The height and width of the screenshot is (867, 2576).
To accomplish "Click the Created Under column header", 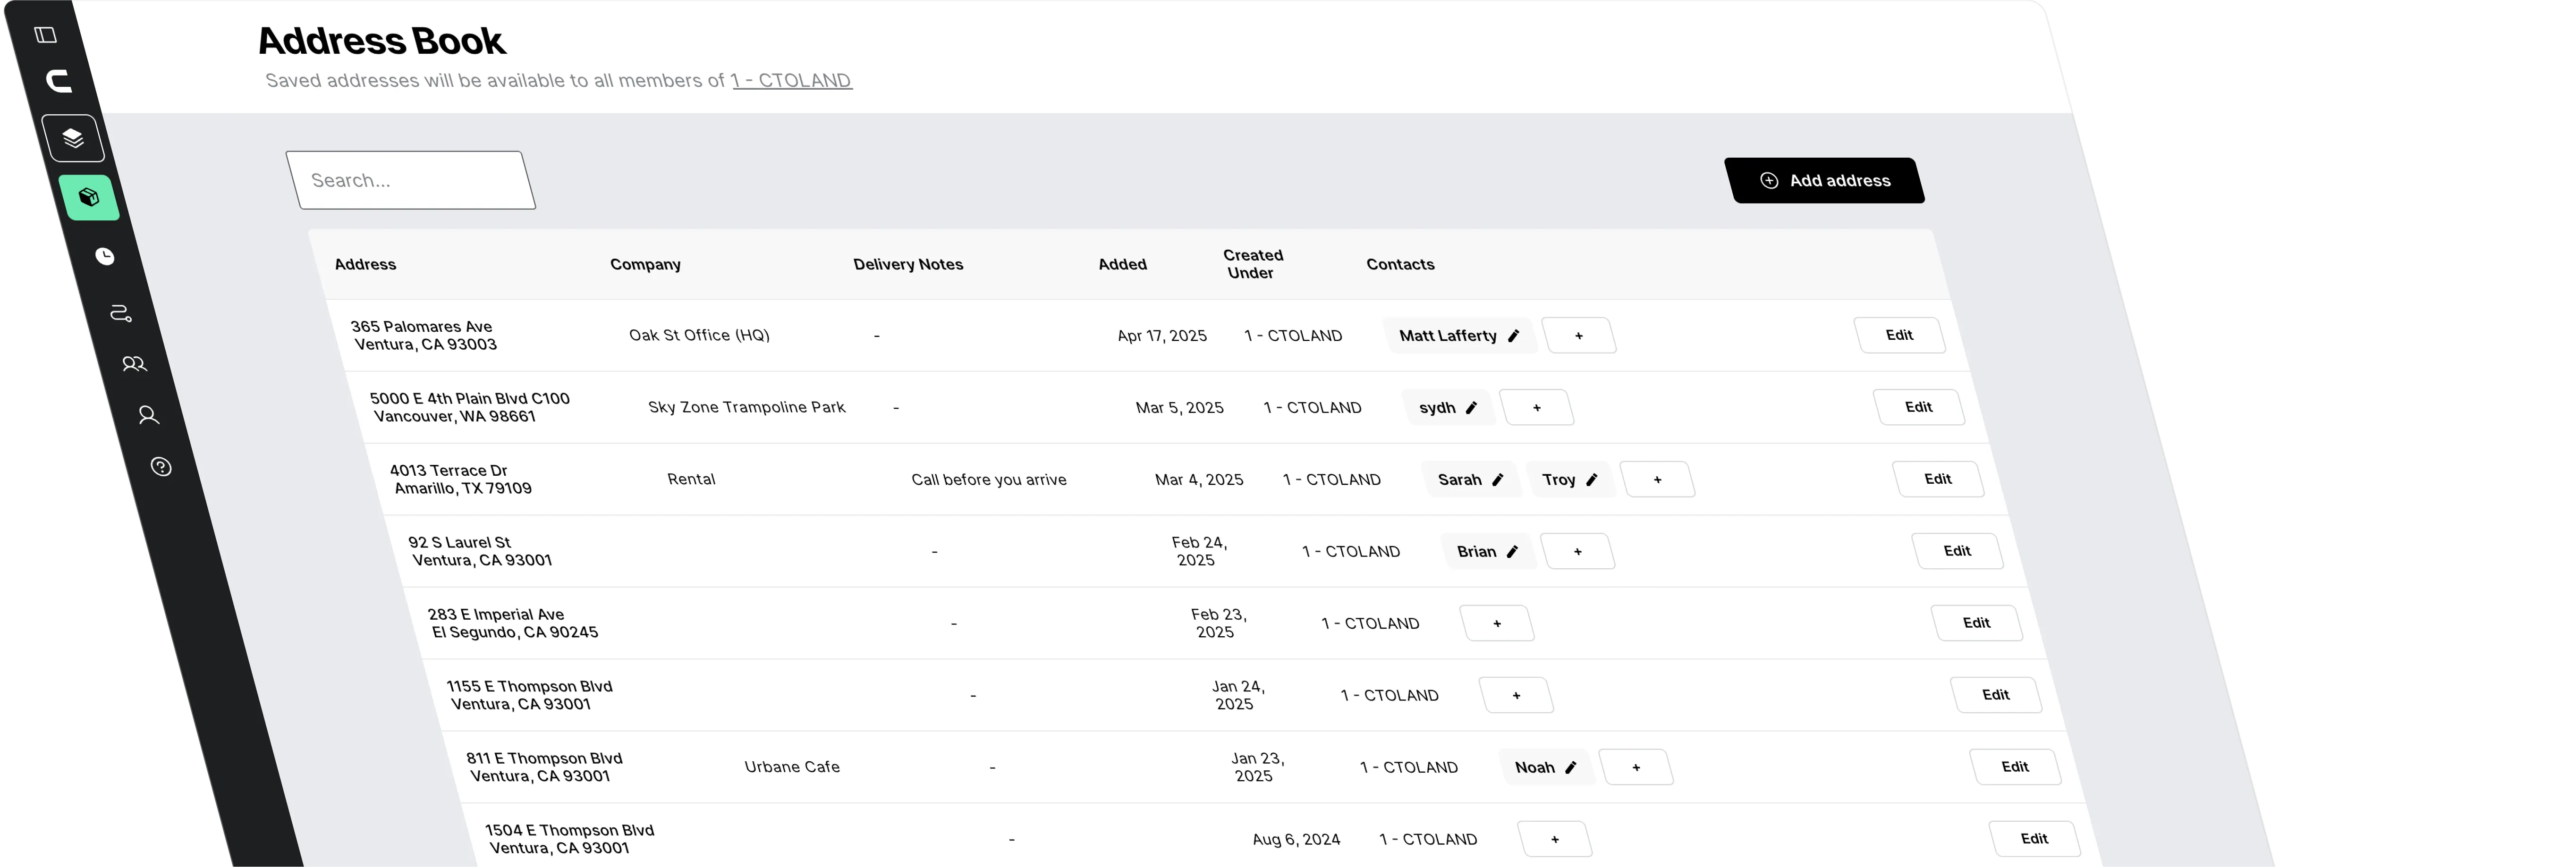I will click(x=1252, y=265).
